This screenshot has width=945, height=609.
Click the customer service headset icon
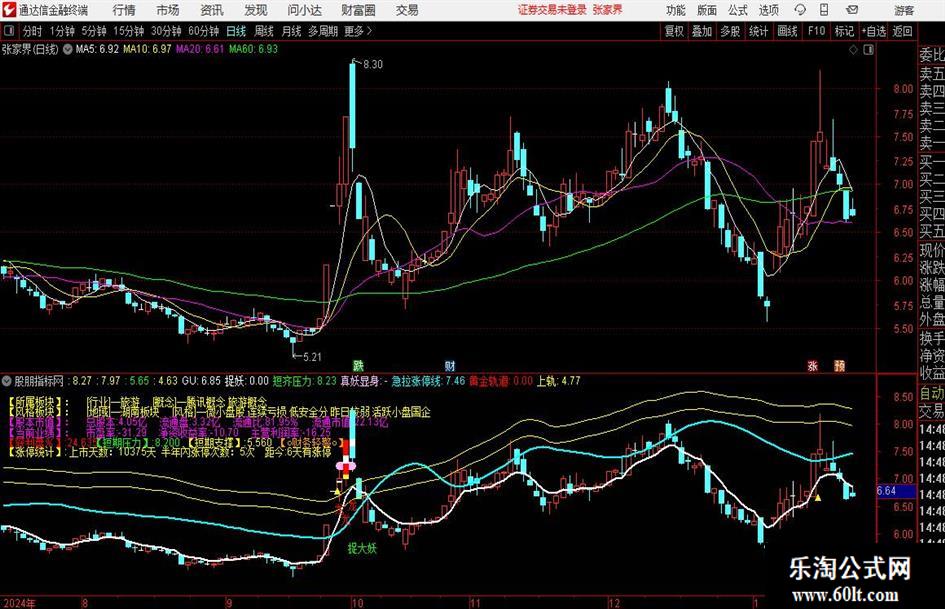tap(800, 10)
